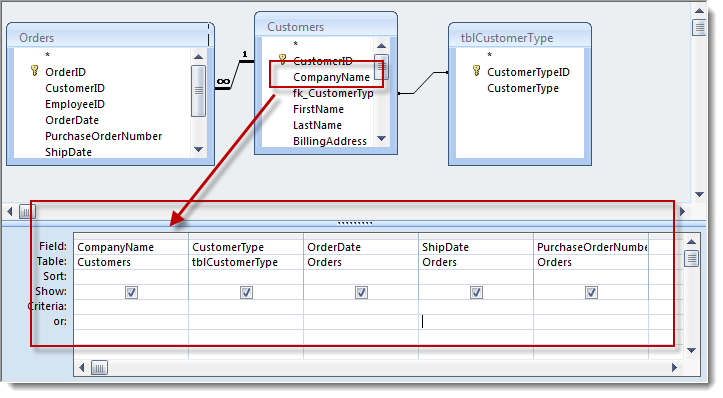Screen dimensions: 723x398
Task: Click design grid horizontal scroll right arrow
Action: (x=675, y=368)
